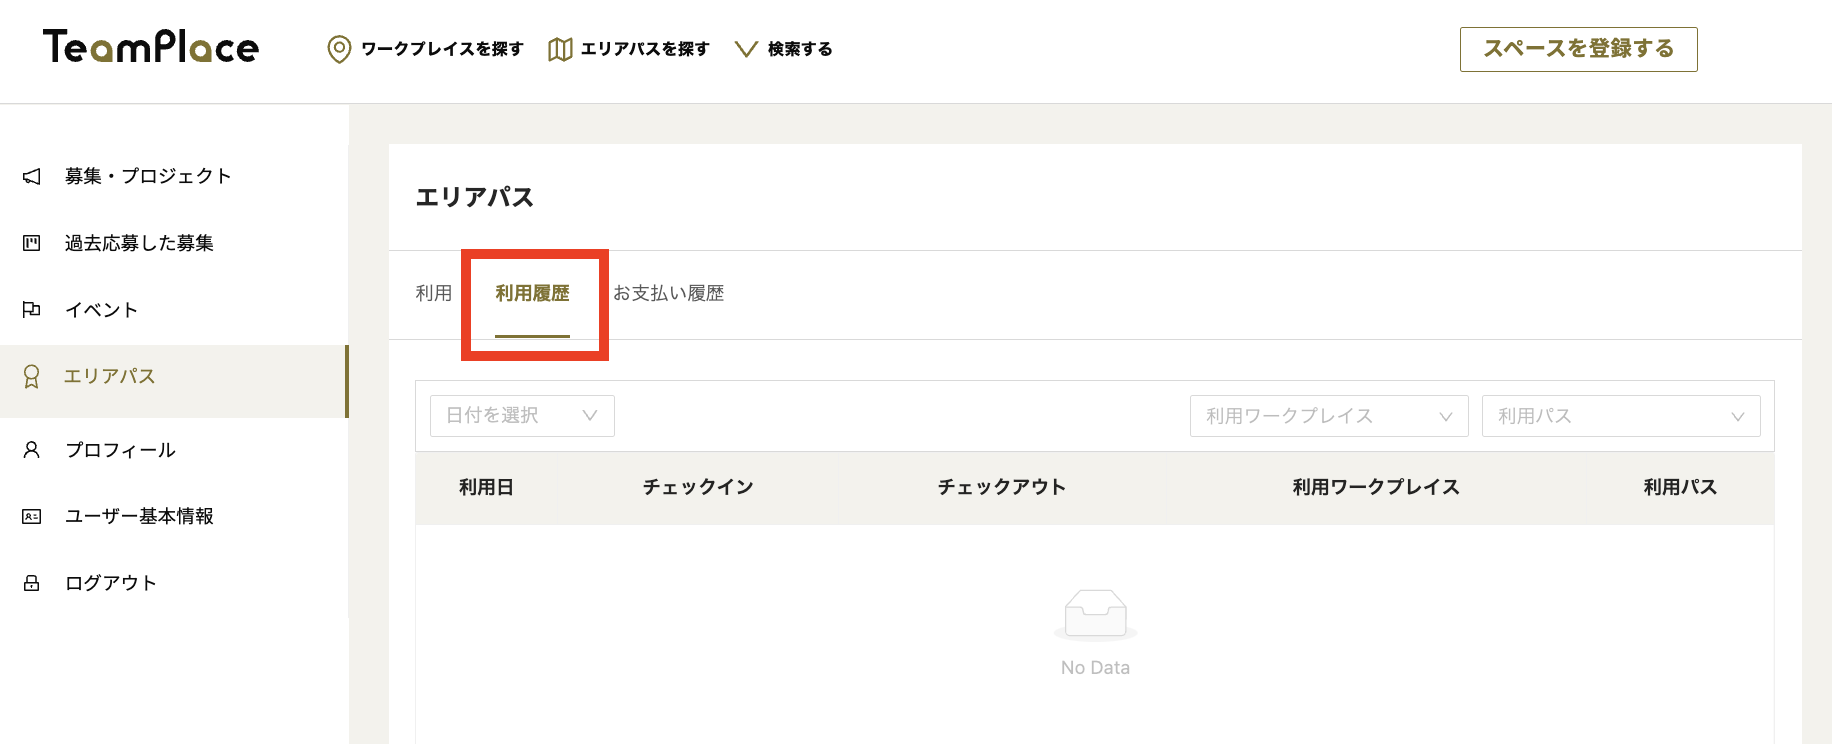The height and width of the screenshot is (744, 1832).
Task: Expand the 利用ワークプレイス filter dropdown
Action: click(1328, 416)
